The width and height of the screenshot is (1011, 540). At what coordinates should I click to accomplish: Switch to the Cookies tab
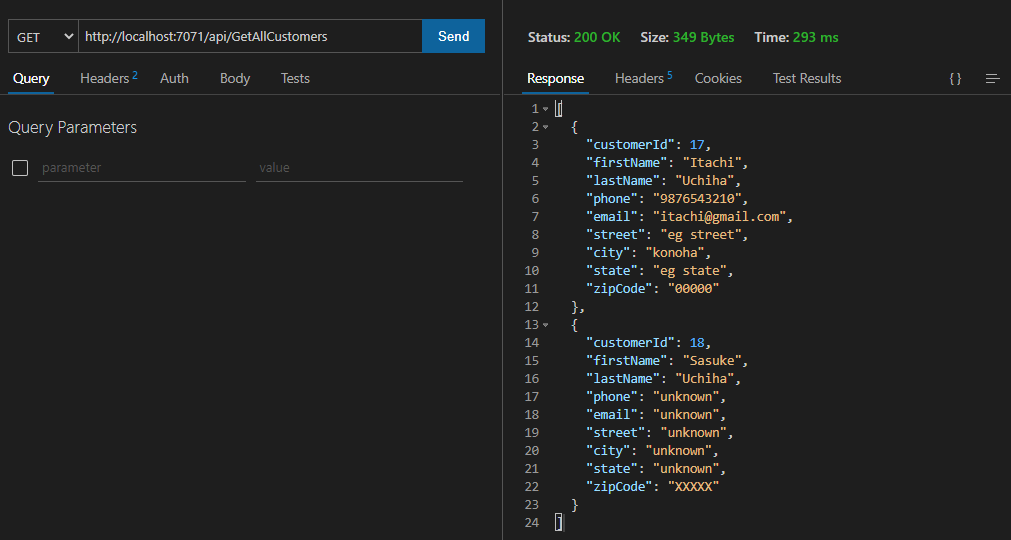click(718, 78)
